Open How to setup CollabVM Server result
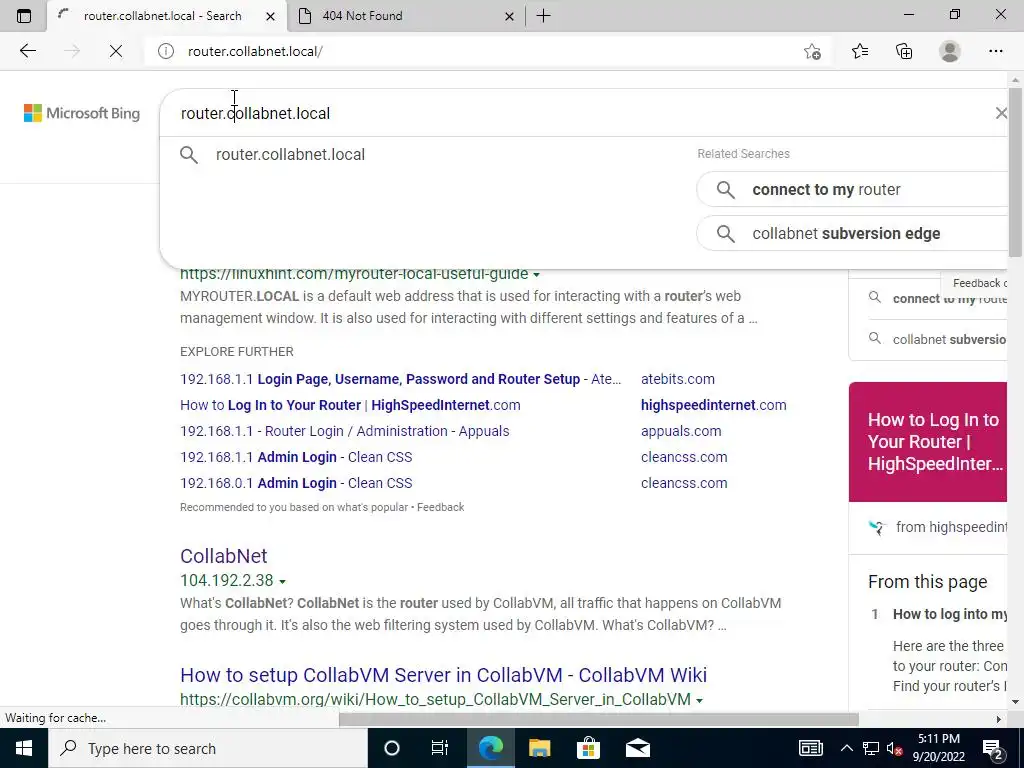 (443, 675)
